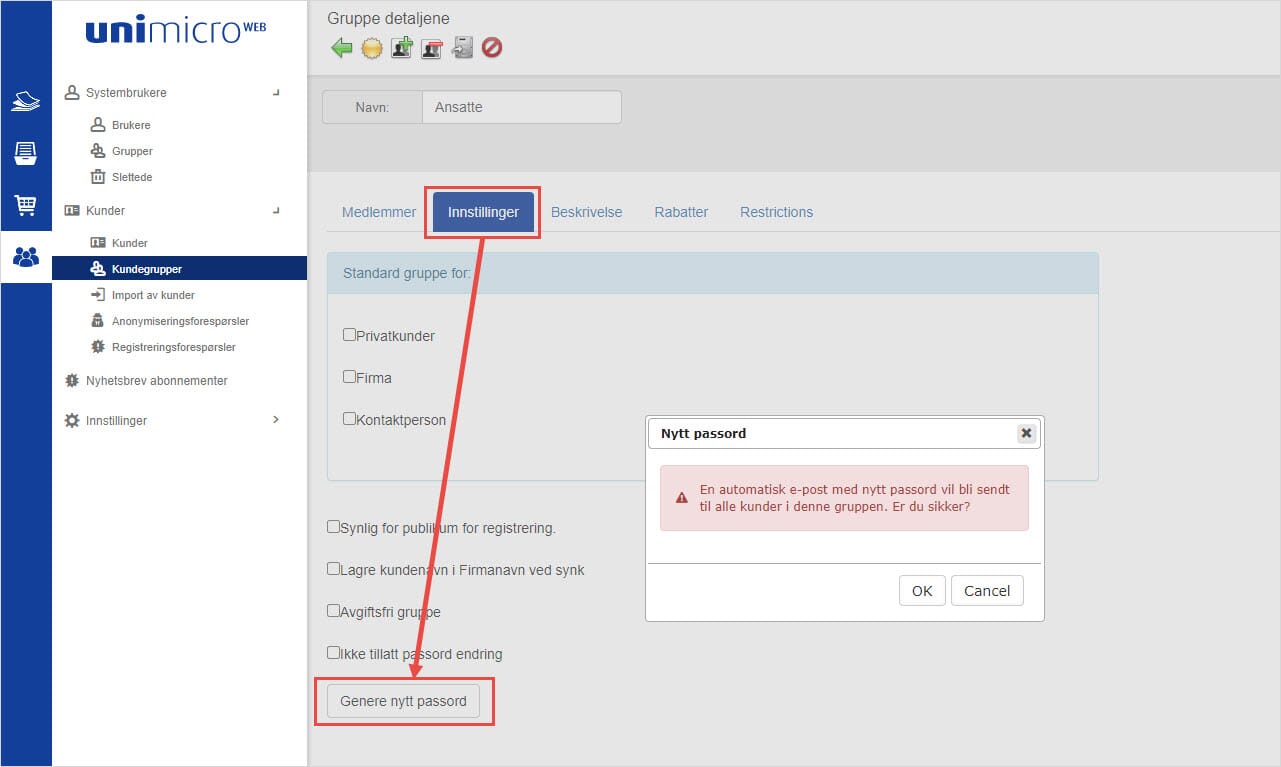Open the shopping cart section in left rail
The image size is (1281, 767).
pos(25,205)
